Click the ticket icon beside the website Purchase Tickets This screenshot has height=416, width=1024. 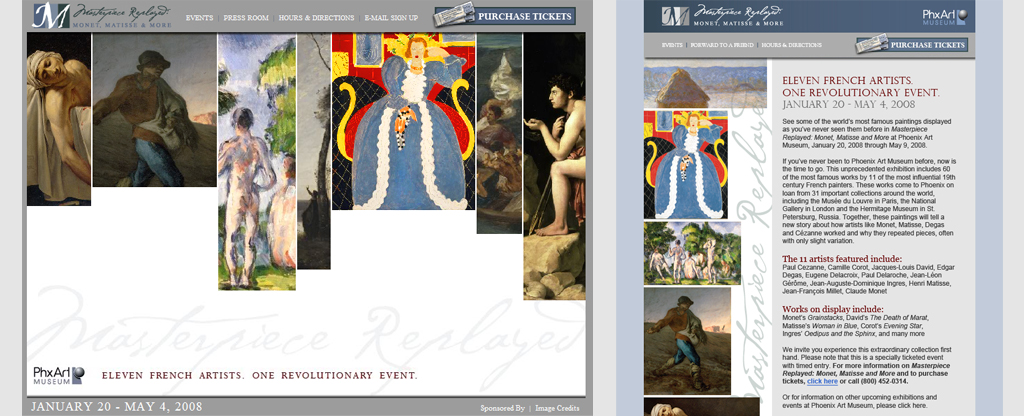click(454, 15)
